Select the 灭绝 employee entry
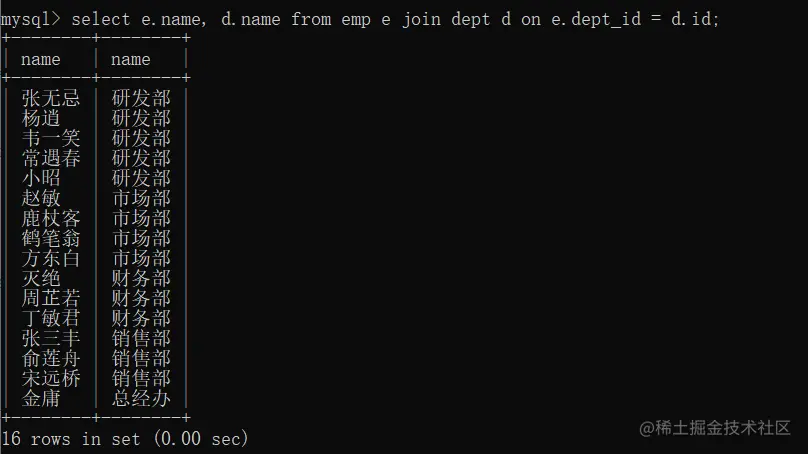This screenshot has height=454, width=808. tap(41, 278)
